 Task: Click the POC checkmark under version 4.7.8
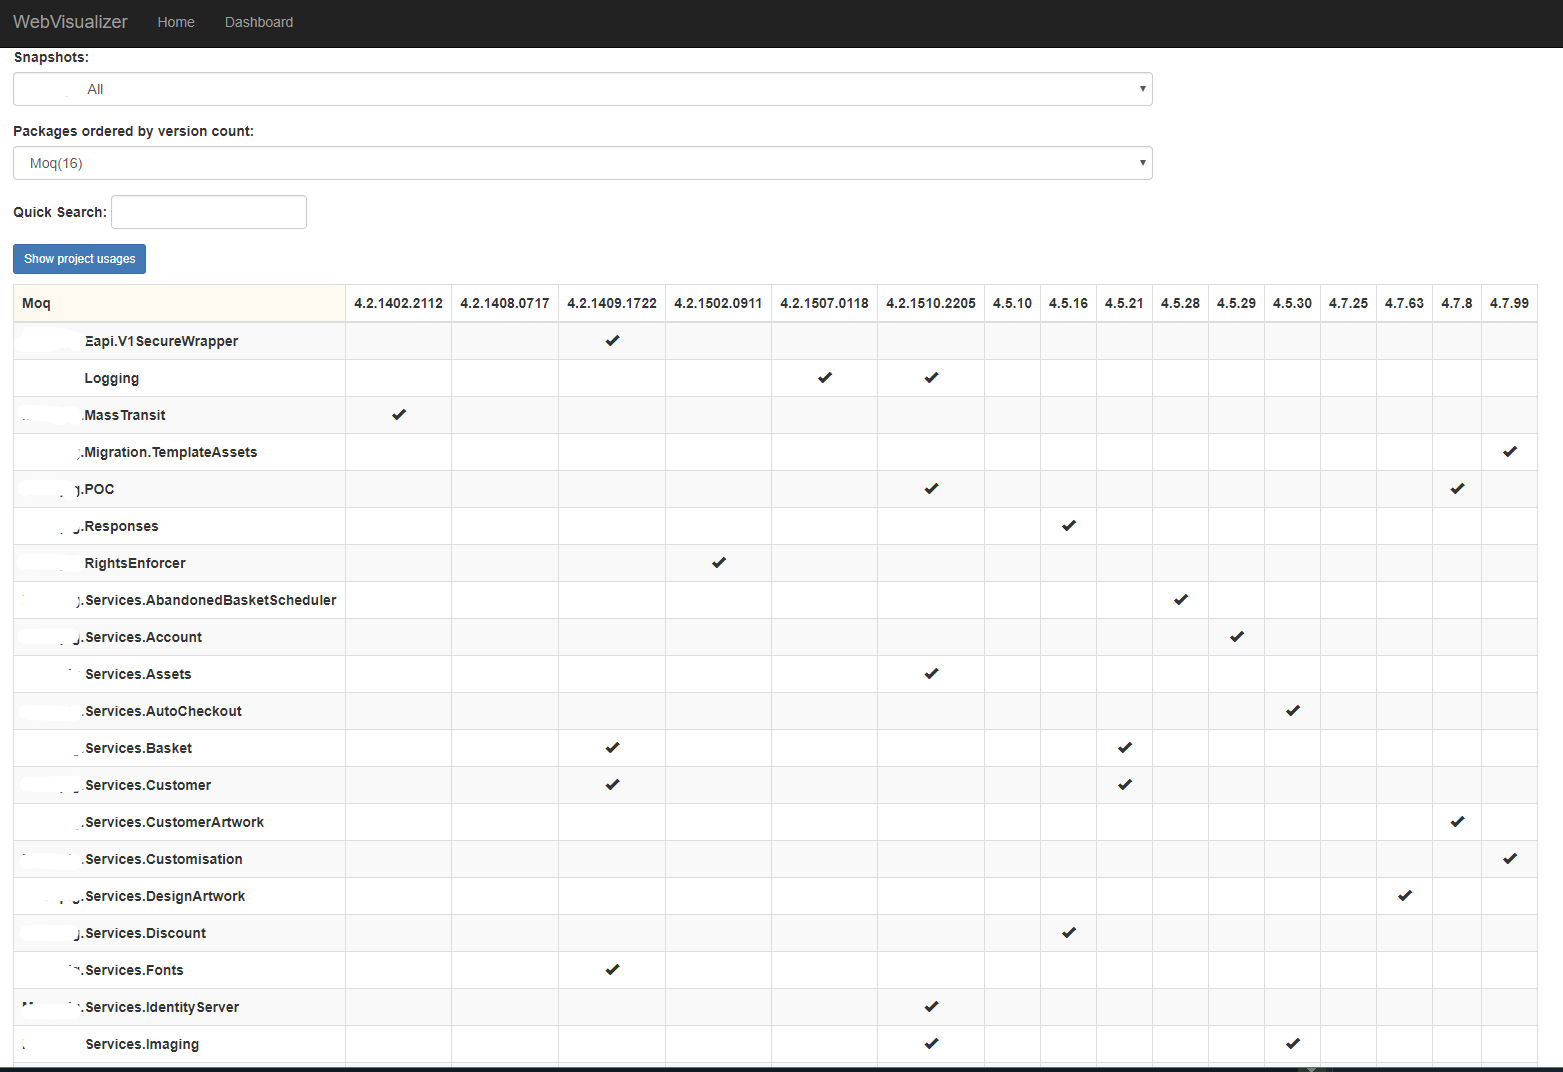pos(1457,489)
